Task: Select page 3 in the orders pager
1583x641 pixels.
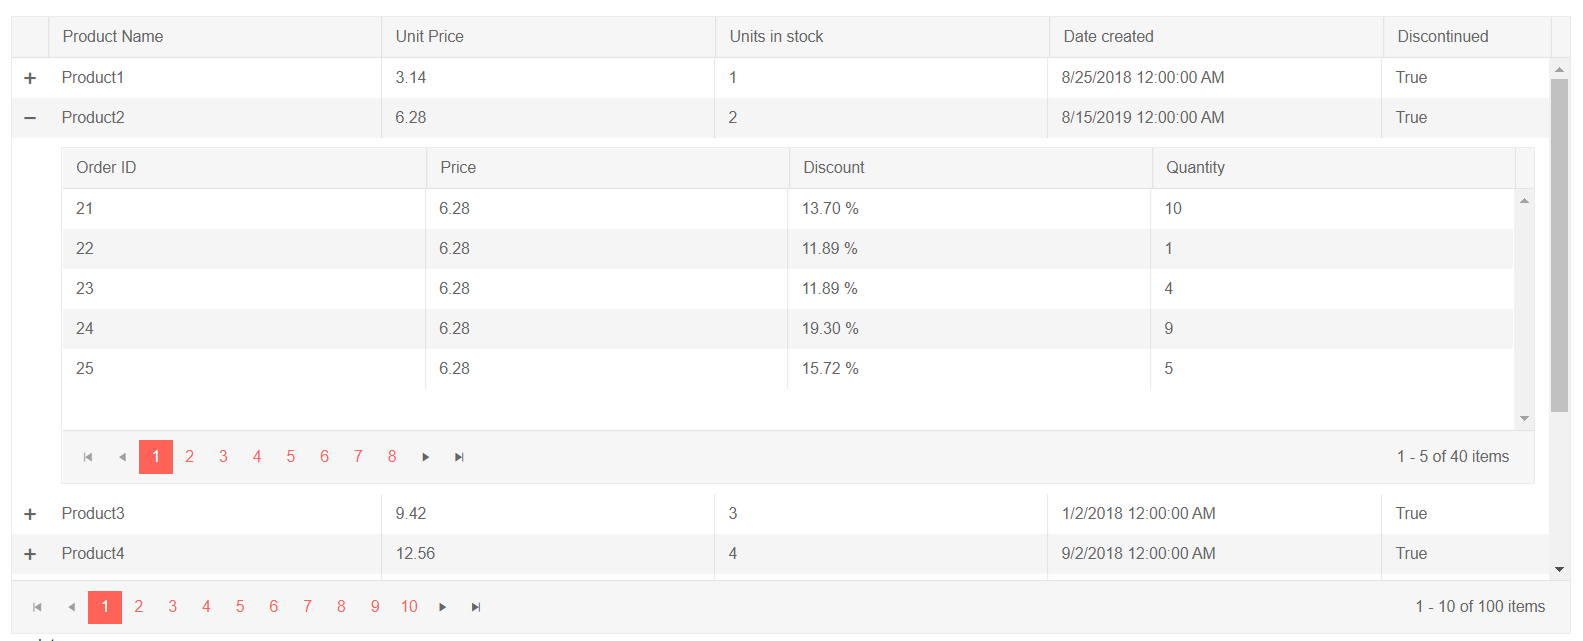Action: 223,457
